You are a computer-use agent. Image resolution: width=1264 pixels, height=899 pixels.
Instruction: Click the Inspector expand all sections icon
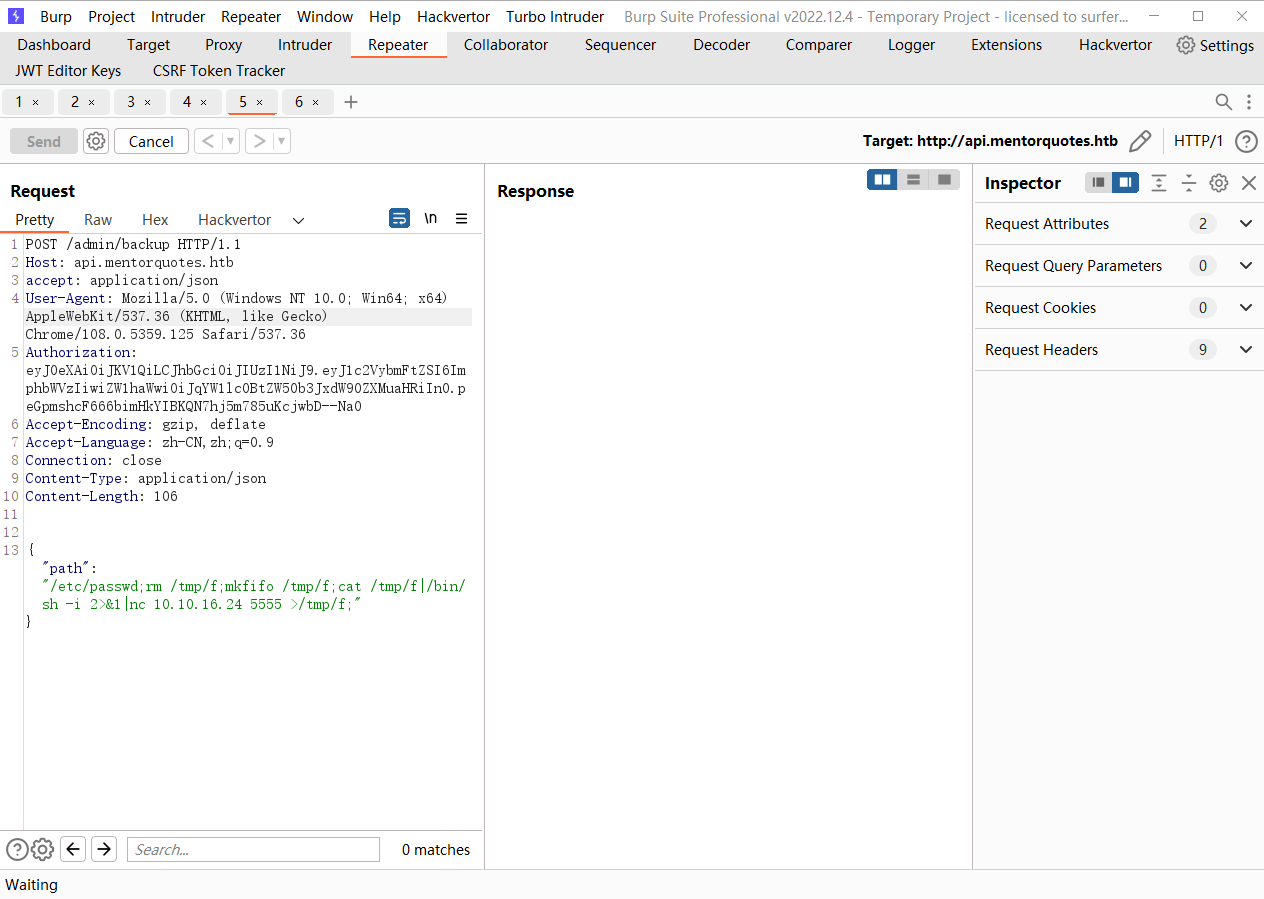coord(1159,183)
